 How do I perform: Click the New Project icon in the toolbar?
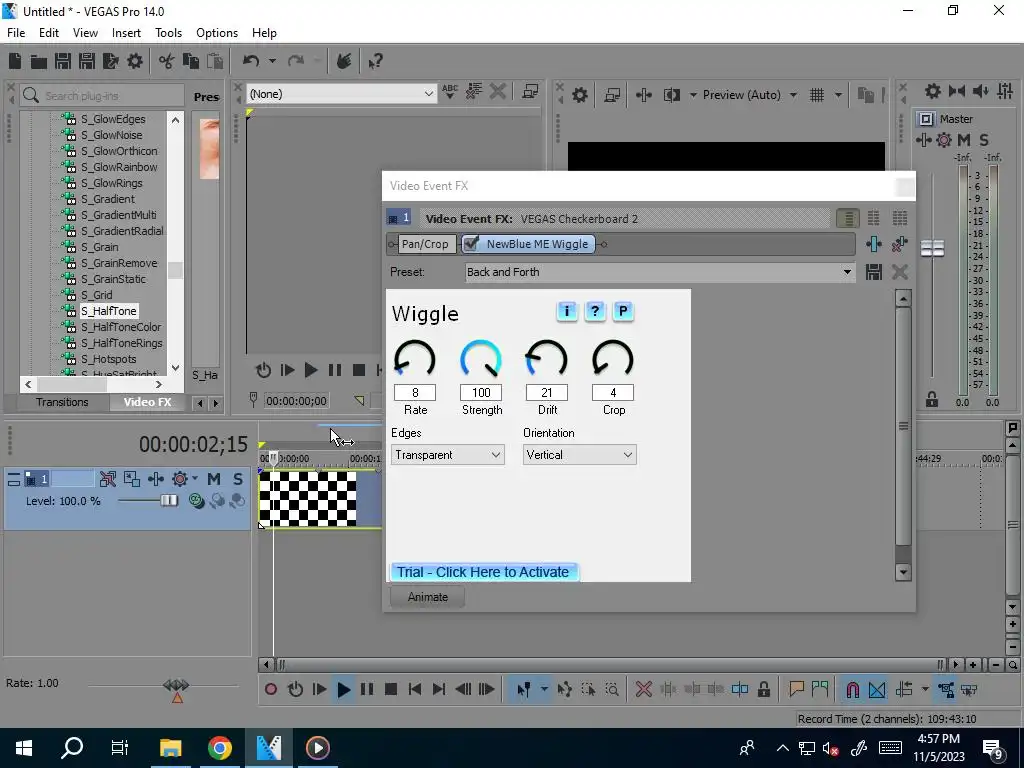15,61
